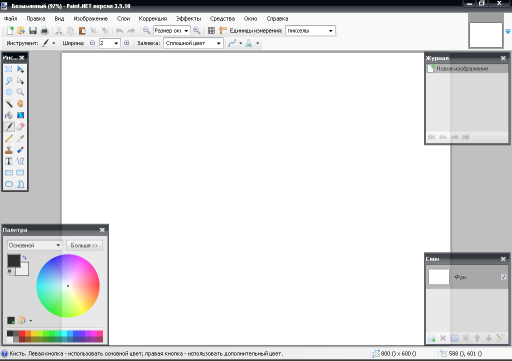Select the Rounded Rectangle tool

pos(20,173)
